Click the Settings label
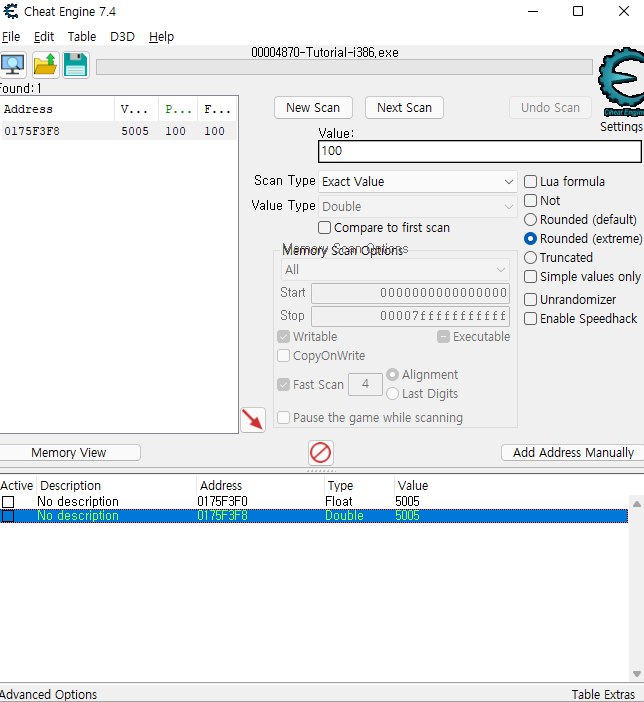 coord(621,127)
